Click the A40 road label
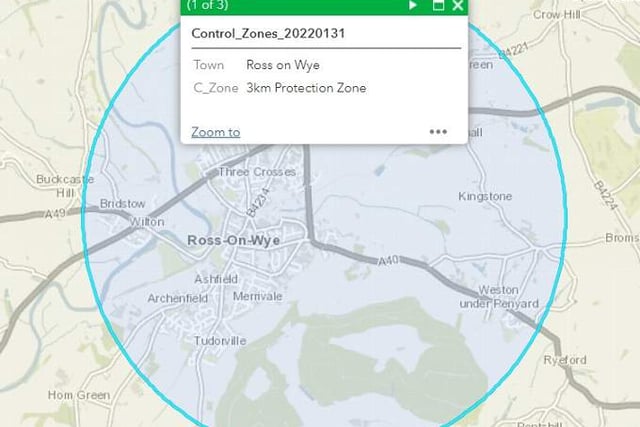The width and height of the screenshot is (640, 427). pyautogui.click(x=389, y=261)
